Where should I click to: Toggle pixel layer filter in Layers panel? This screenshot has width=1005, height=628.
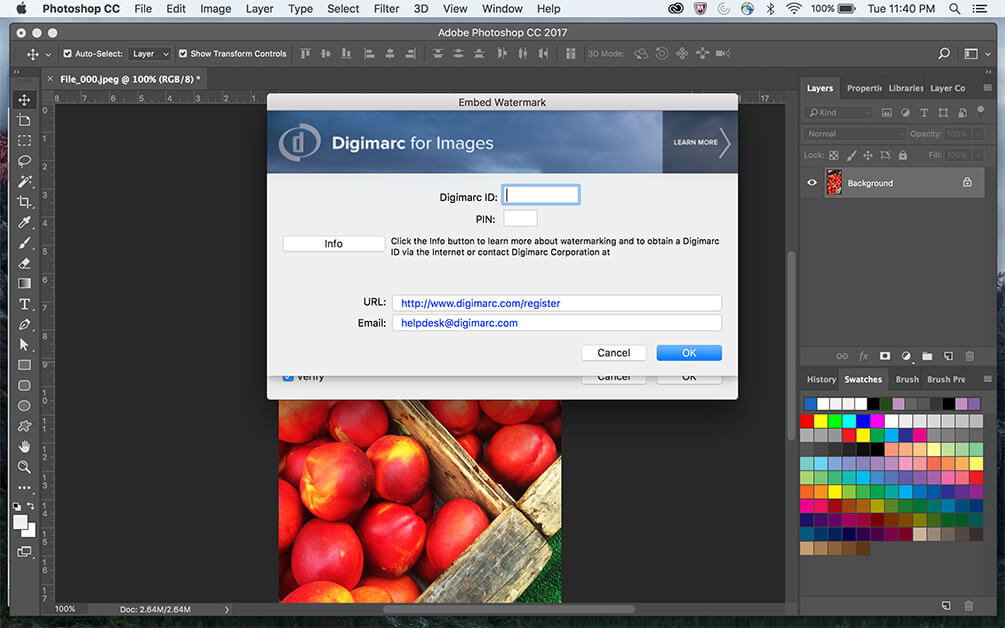[886, 113]
